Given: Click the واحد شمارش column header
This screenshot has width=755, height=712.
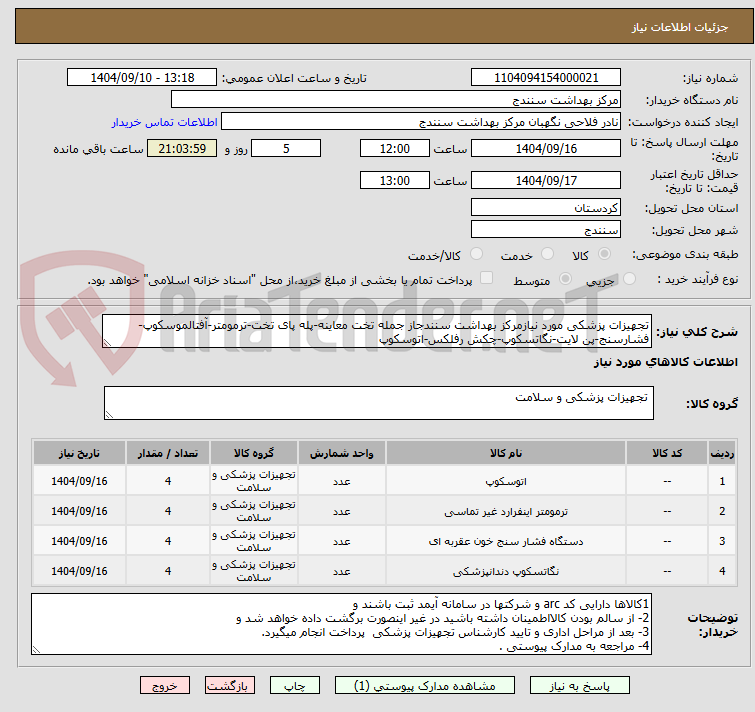Looking at the screenshot, I should 341,453.
